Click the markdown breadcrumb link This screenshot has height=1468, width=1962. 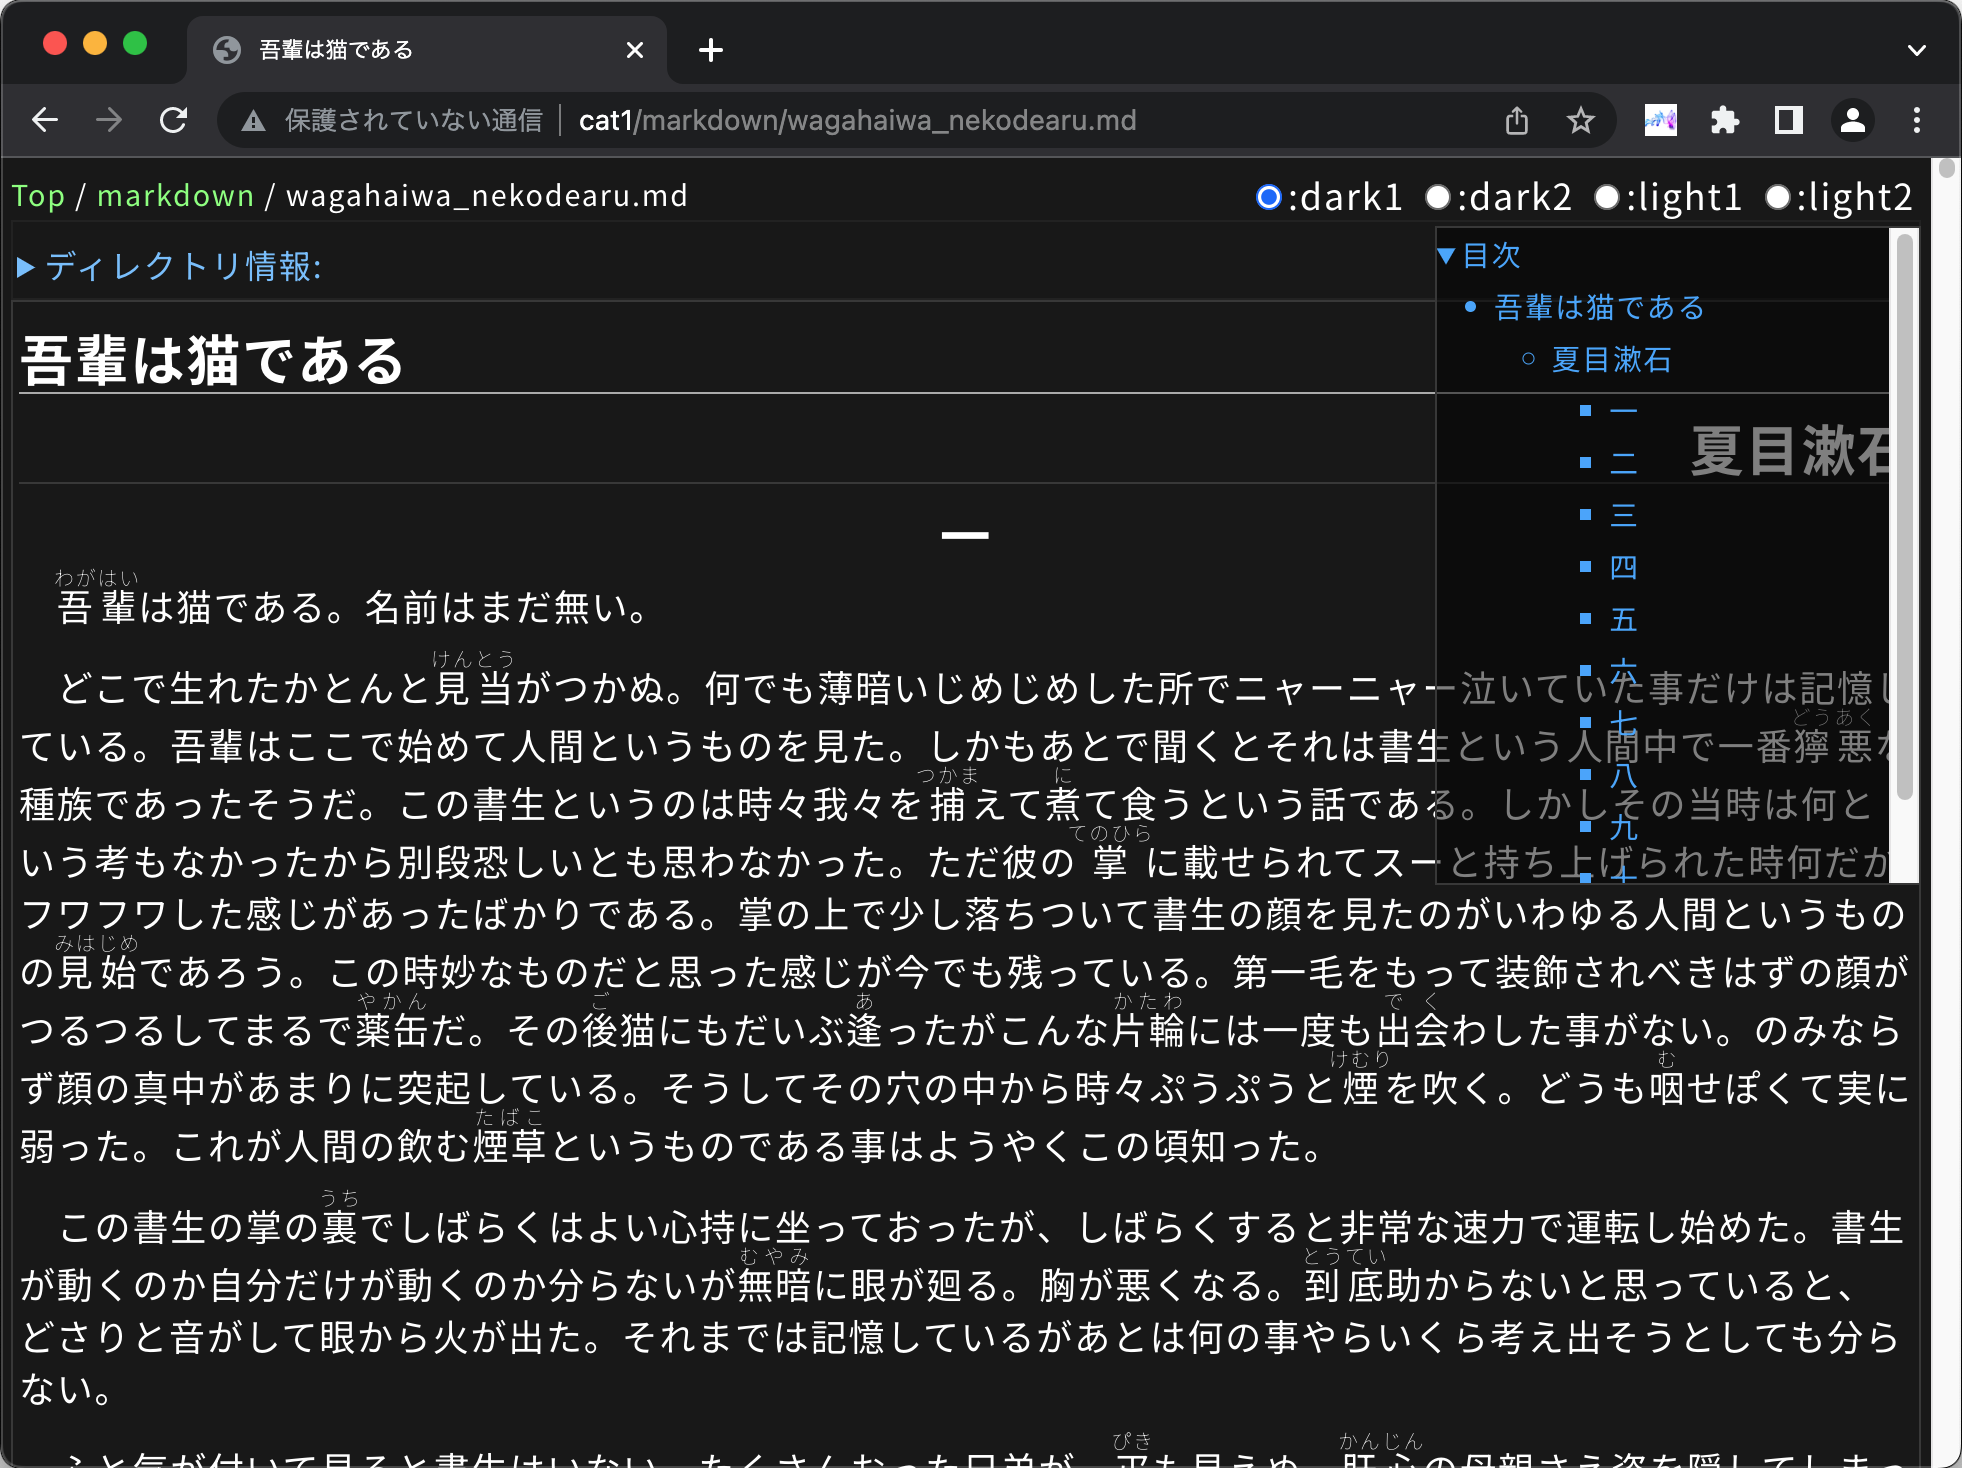click(x=173, y=196)
